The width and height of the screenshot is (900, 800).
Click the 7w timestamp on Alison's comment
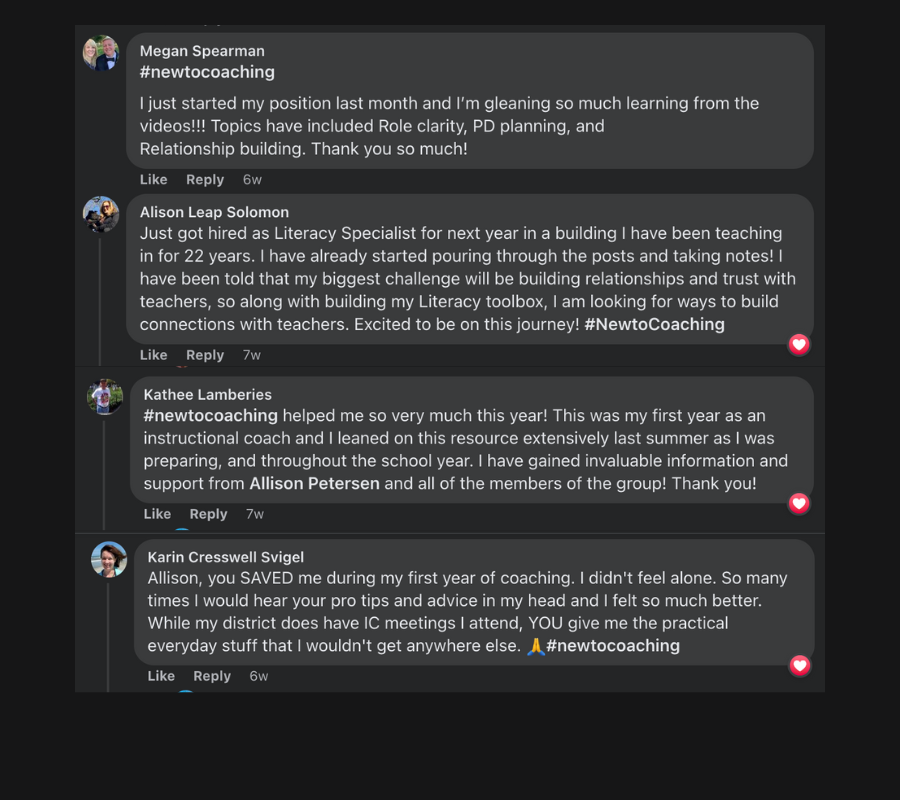(x=252, y=355)
